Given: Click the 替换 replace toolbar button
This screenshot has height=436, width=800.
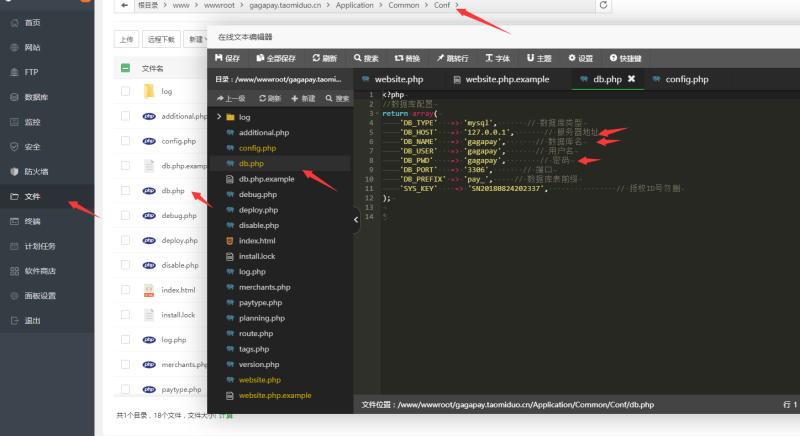Looking at the screenshot, I should click(407, 58).
